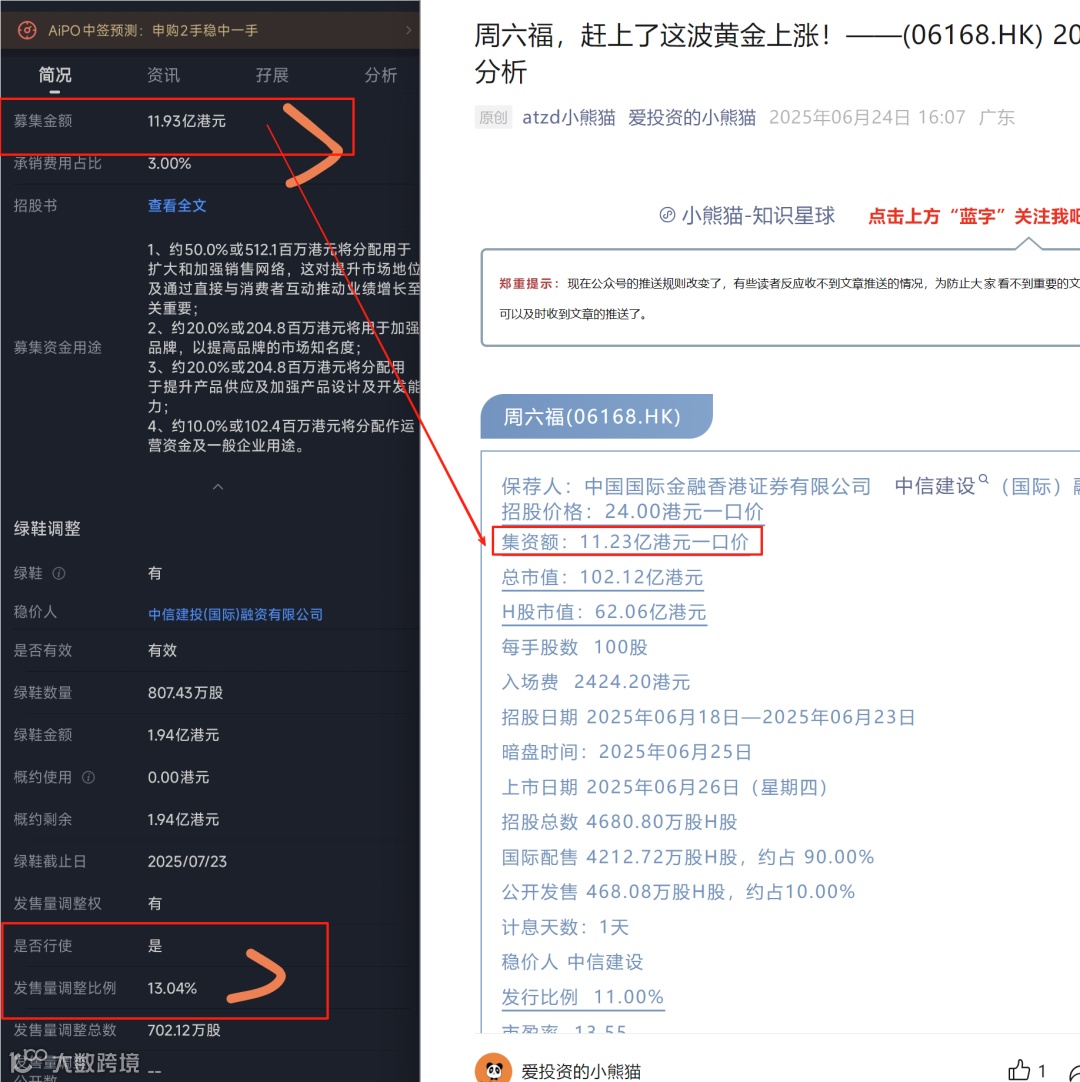Select the 13.04% adjustment ratio value
The image size is (1080, 1082).
tap(172, 988)
